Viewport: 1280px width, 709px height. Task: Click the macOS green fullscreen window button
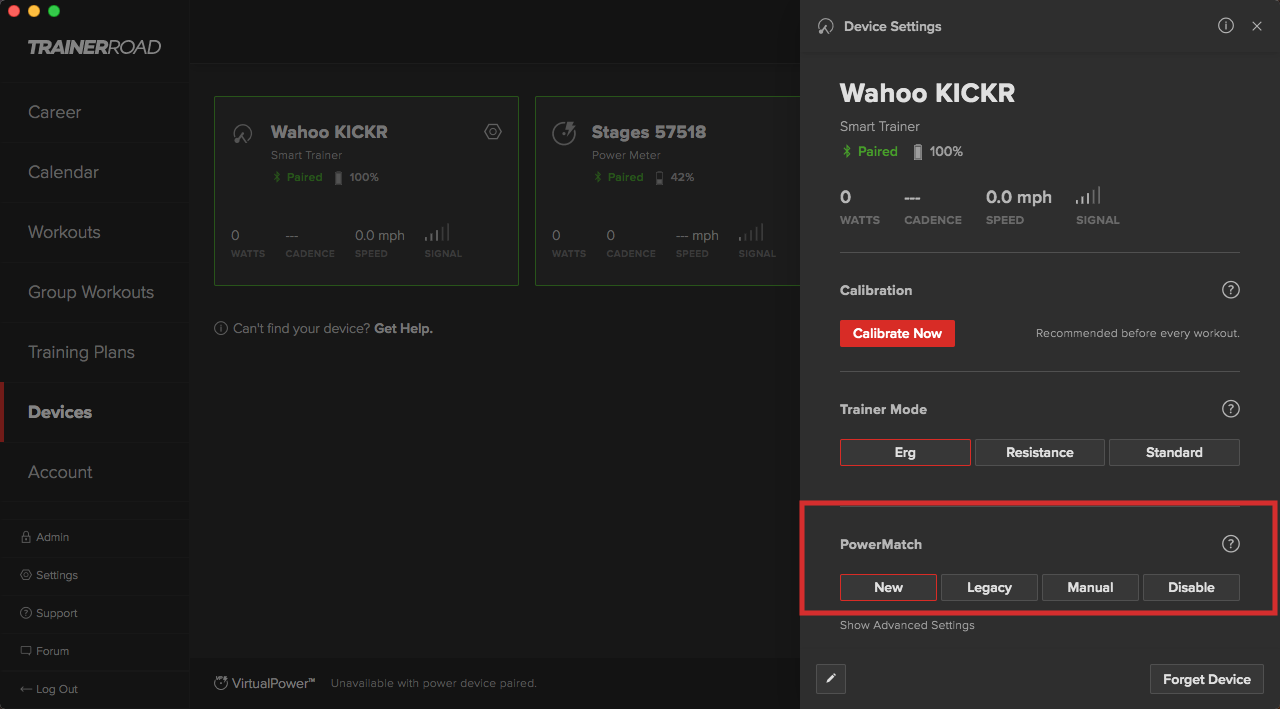click(54, 11)
